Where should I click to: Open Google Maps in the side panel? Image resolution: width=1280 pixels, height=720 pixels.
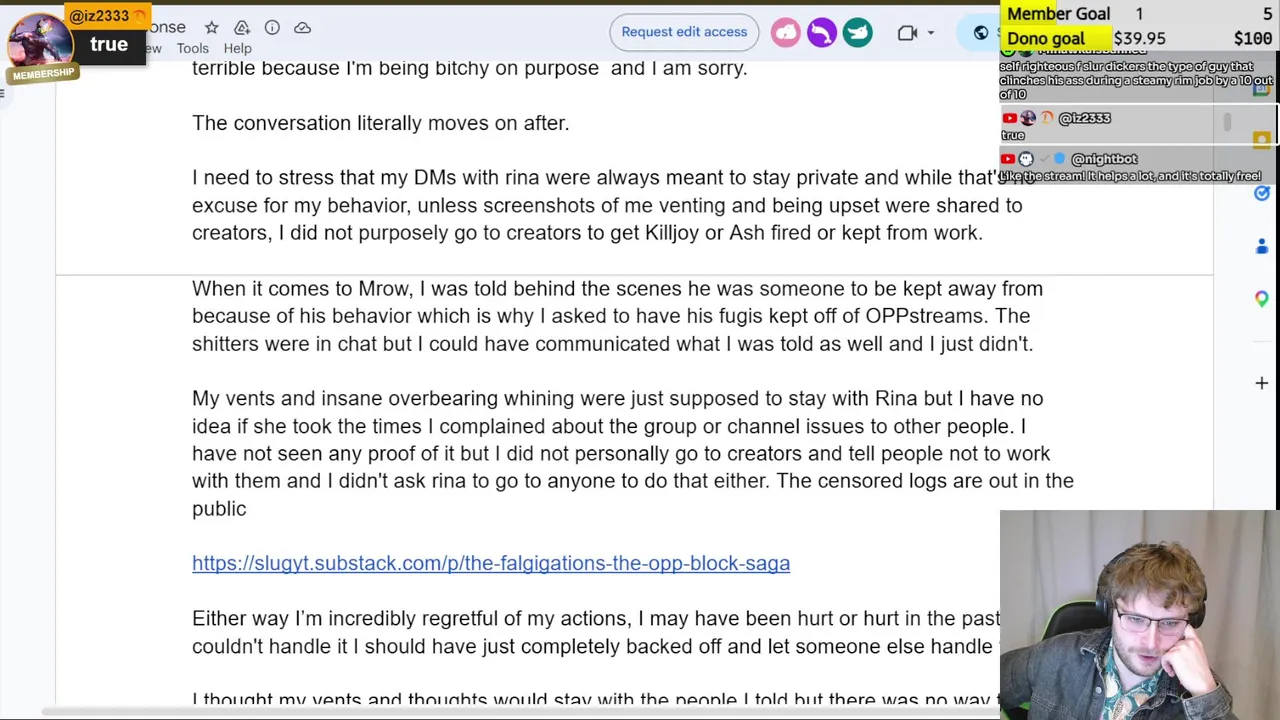[x=1262, y=298]
